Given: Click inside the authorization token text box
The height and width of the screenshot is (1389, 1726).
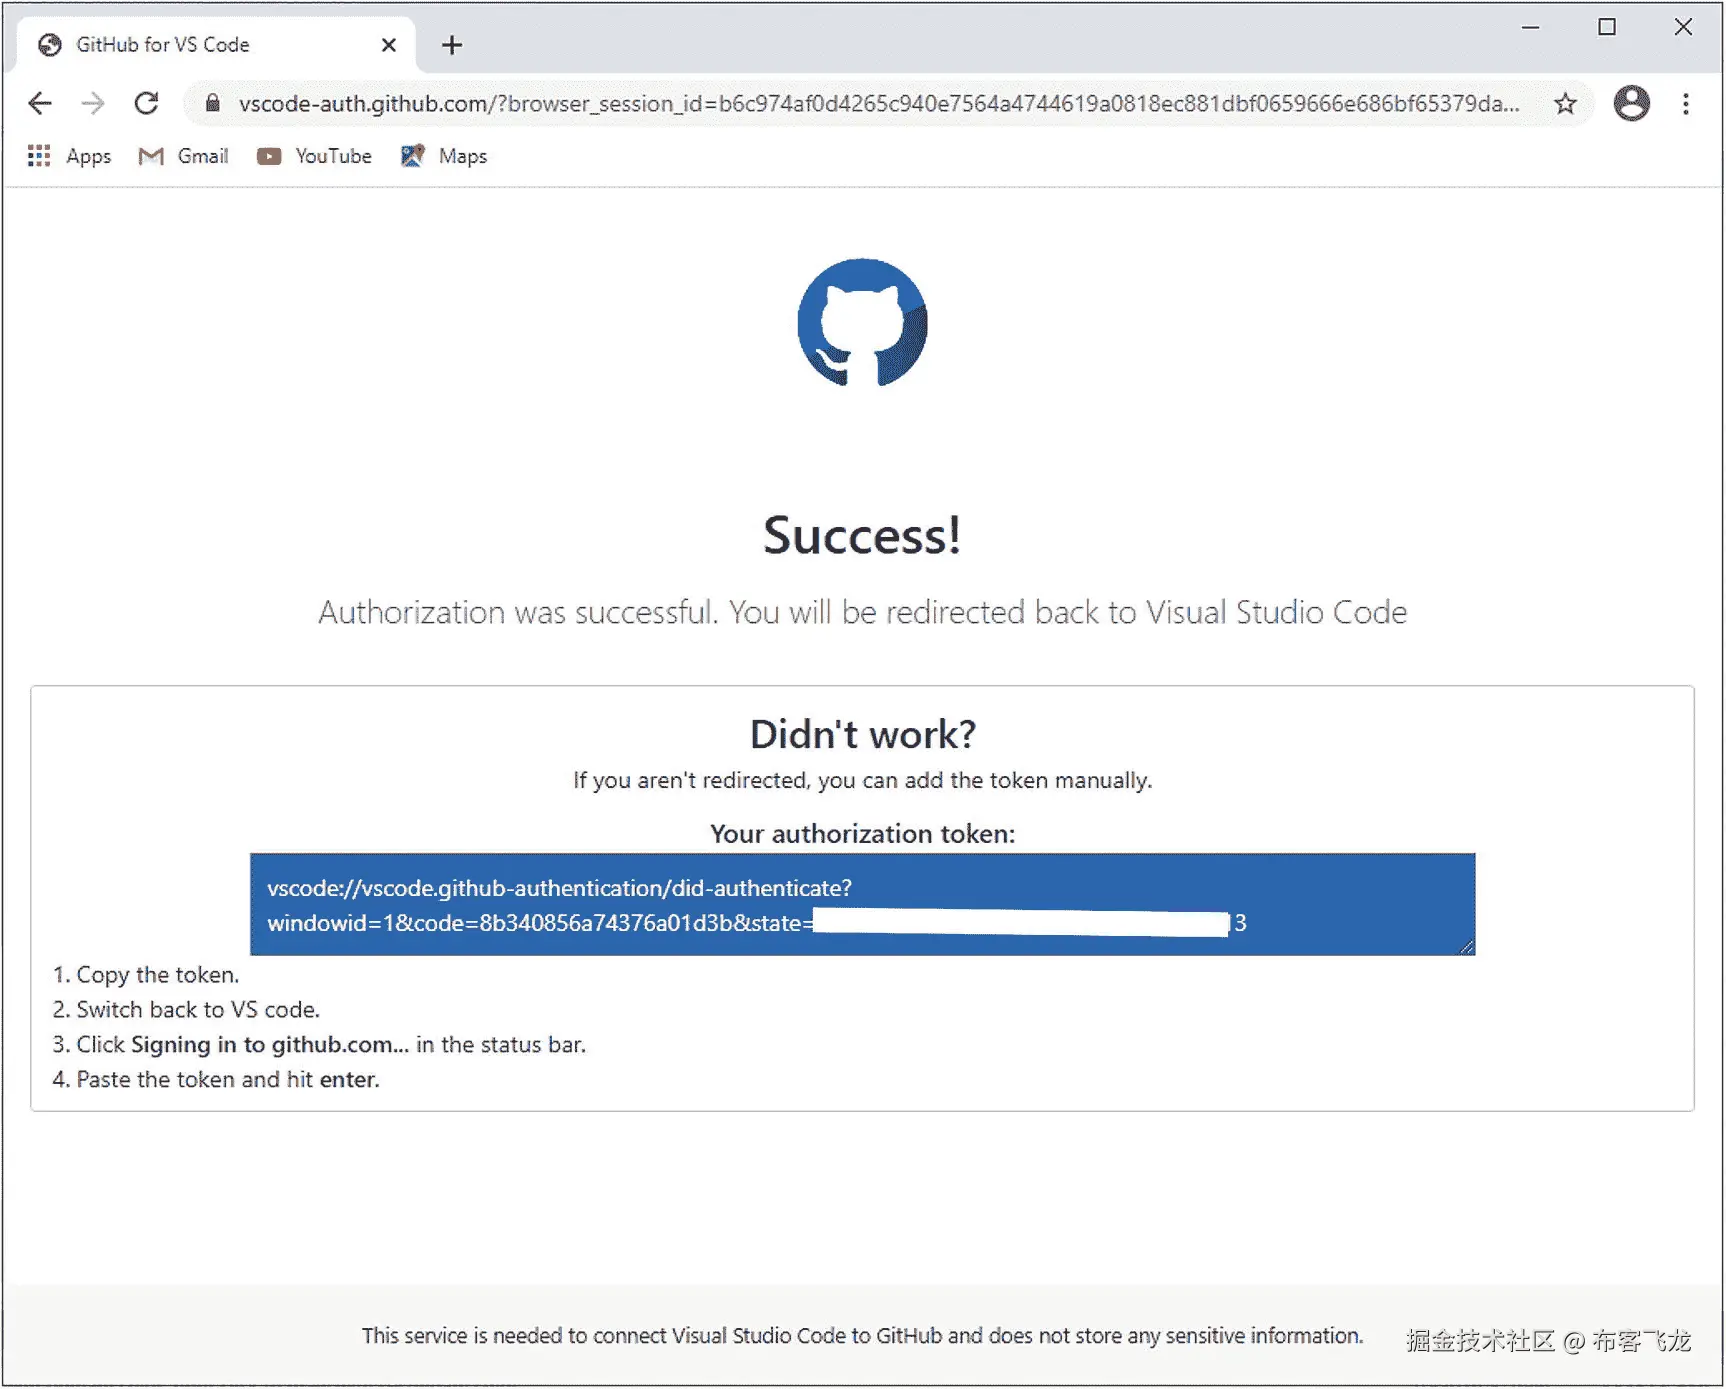Looking at the screenshot, I should point(862,904).
